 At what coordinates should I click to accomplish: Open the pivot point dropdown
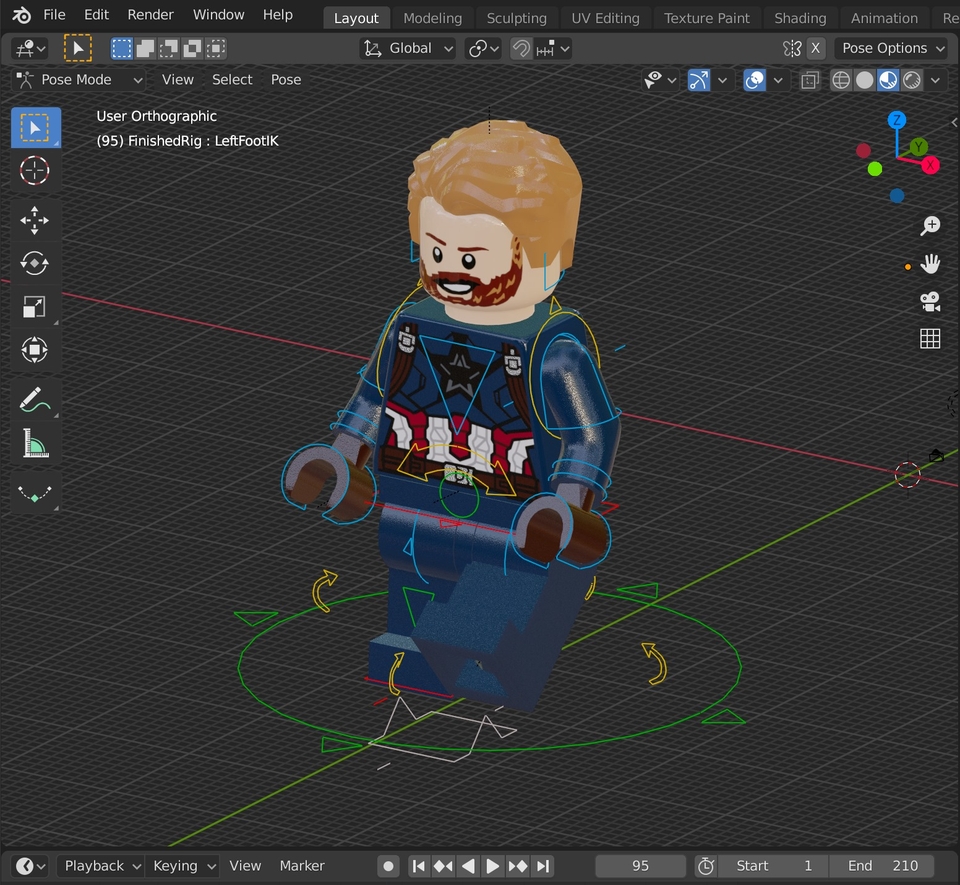(483, 48)
